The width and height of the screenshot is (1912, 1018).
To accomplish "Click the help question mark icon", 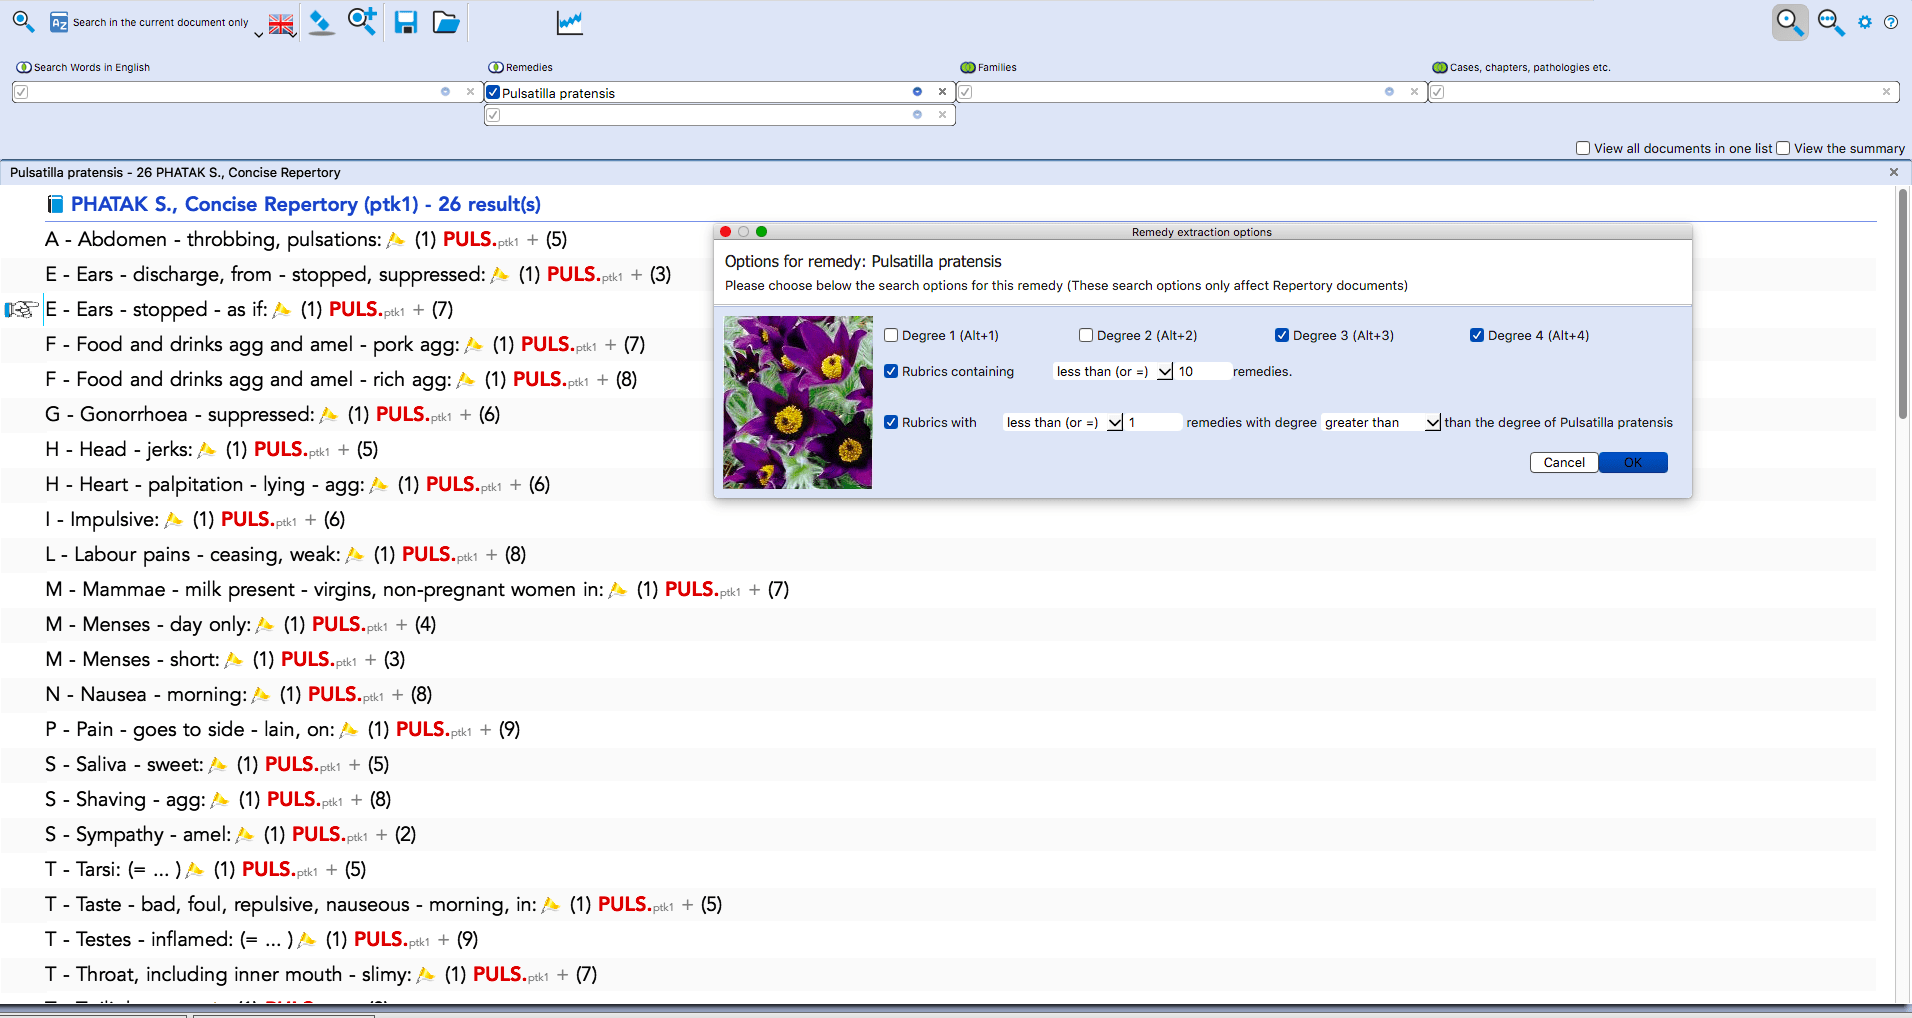I will point(1891,22).
